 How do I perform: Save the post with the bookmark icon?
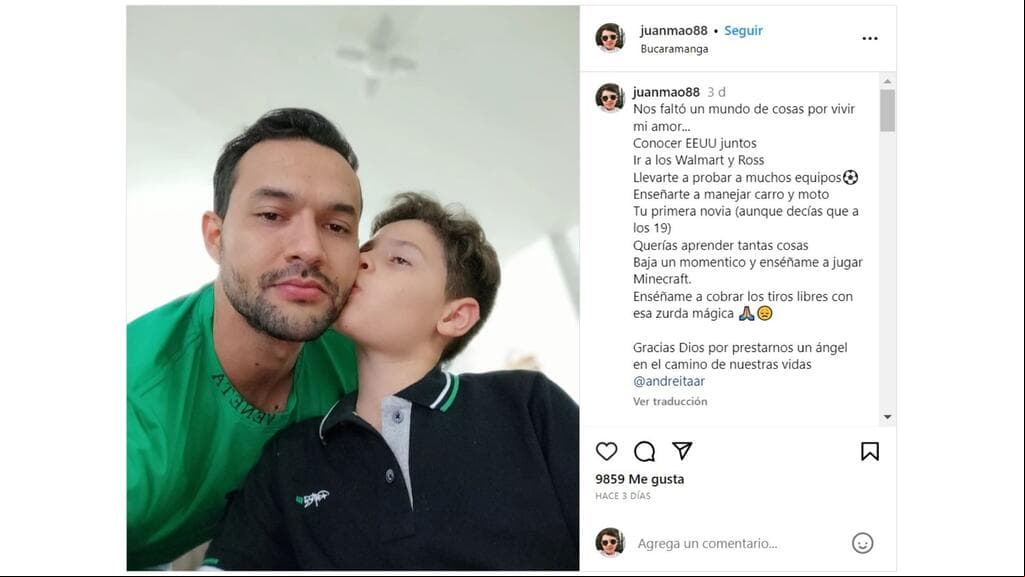pyautogui.click(x=869, y=451)
